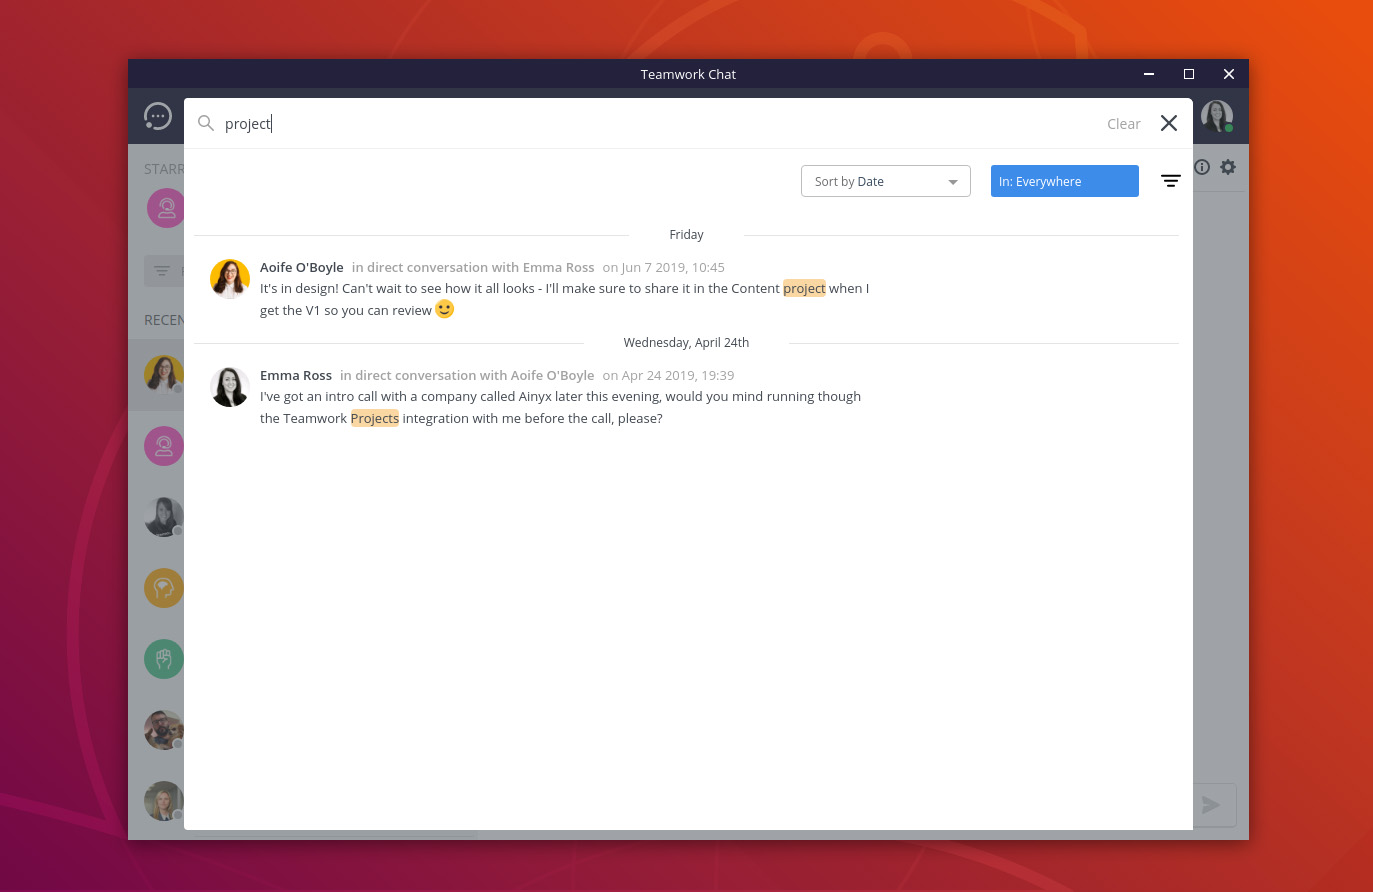
Task: Click the magnifying glass search icon
Action: click(x=206, y=123)
